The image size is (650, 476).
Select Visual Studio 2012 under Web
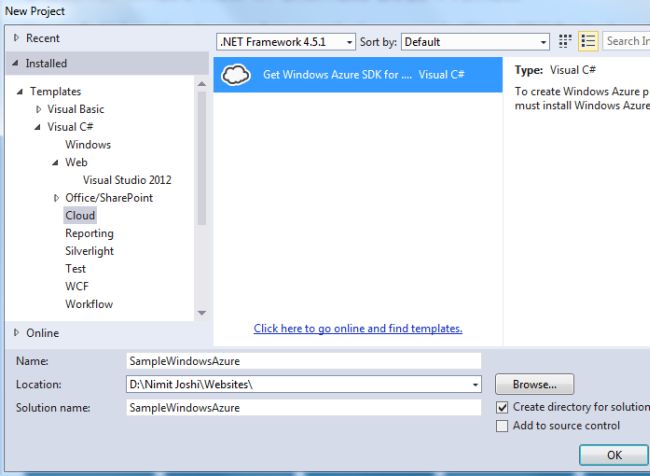[127, 180]
